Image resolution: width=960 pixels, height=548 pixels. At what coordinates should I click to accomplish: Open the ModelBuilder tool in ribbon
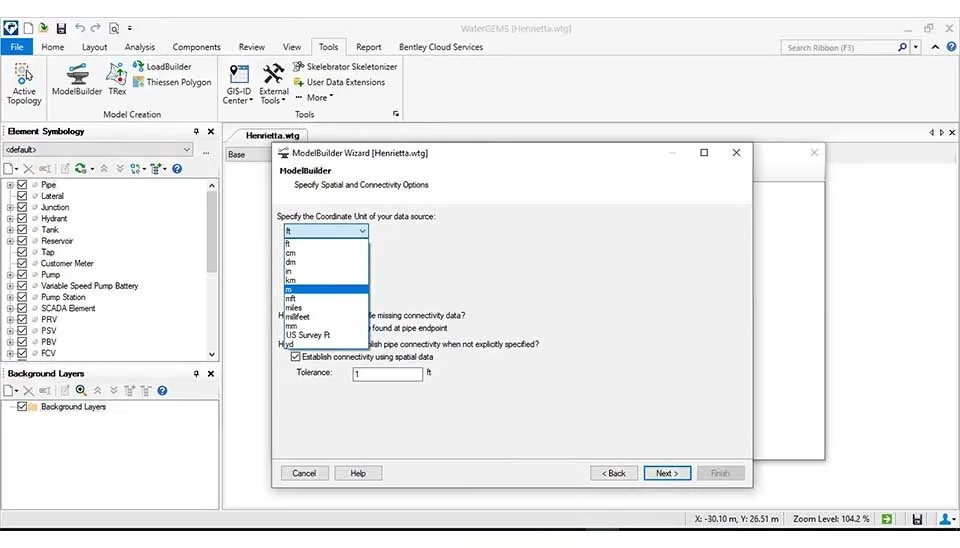(76, 78)
